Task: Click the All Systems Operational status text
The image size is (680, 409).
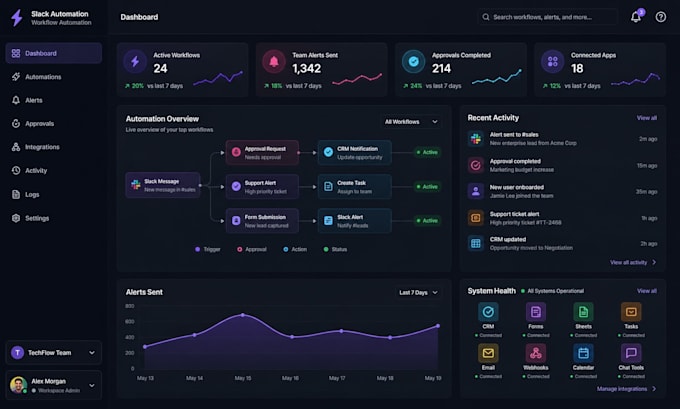Action: coord(556,291)
